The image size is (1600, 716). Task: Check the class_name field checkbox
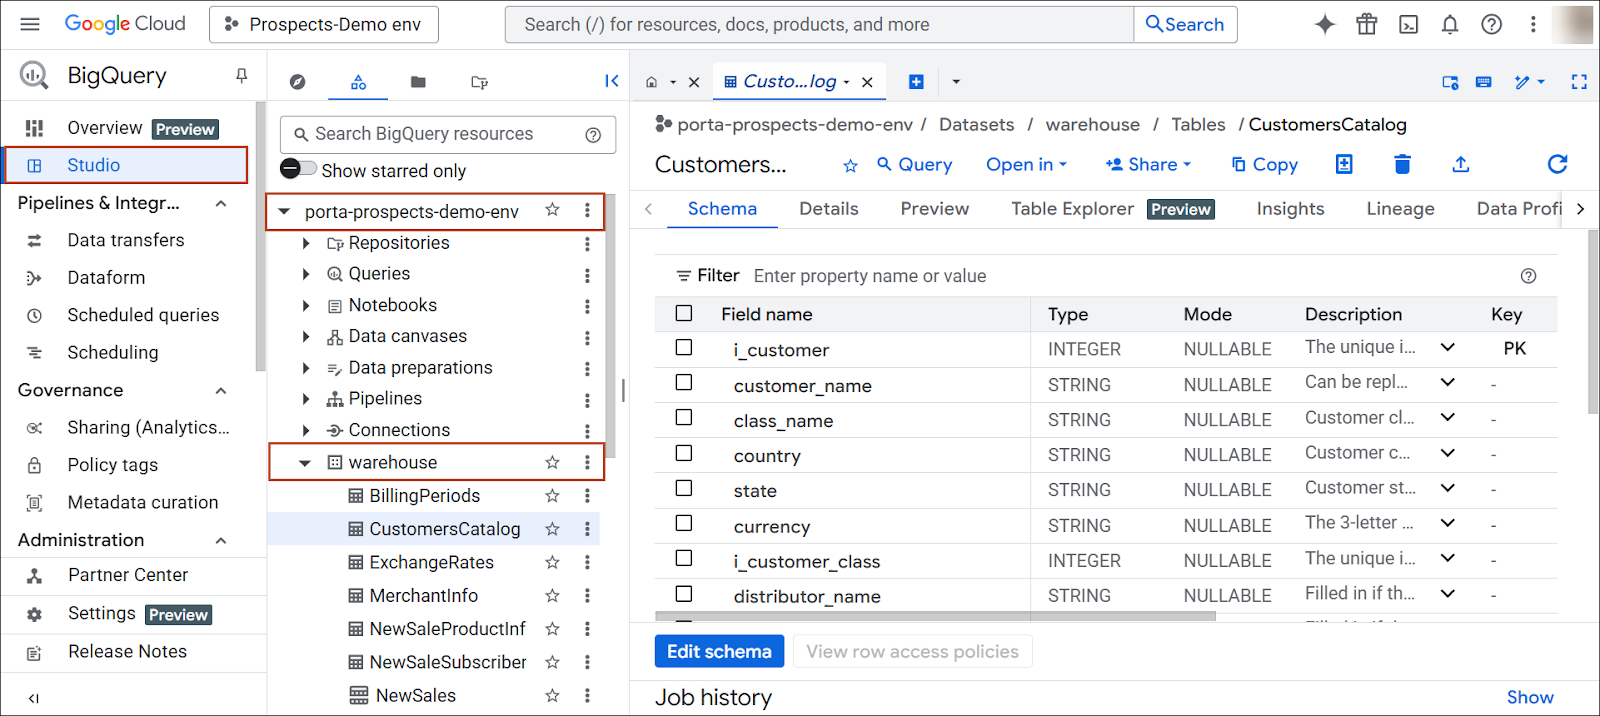(684, 417)
